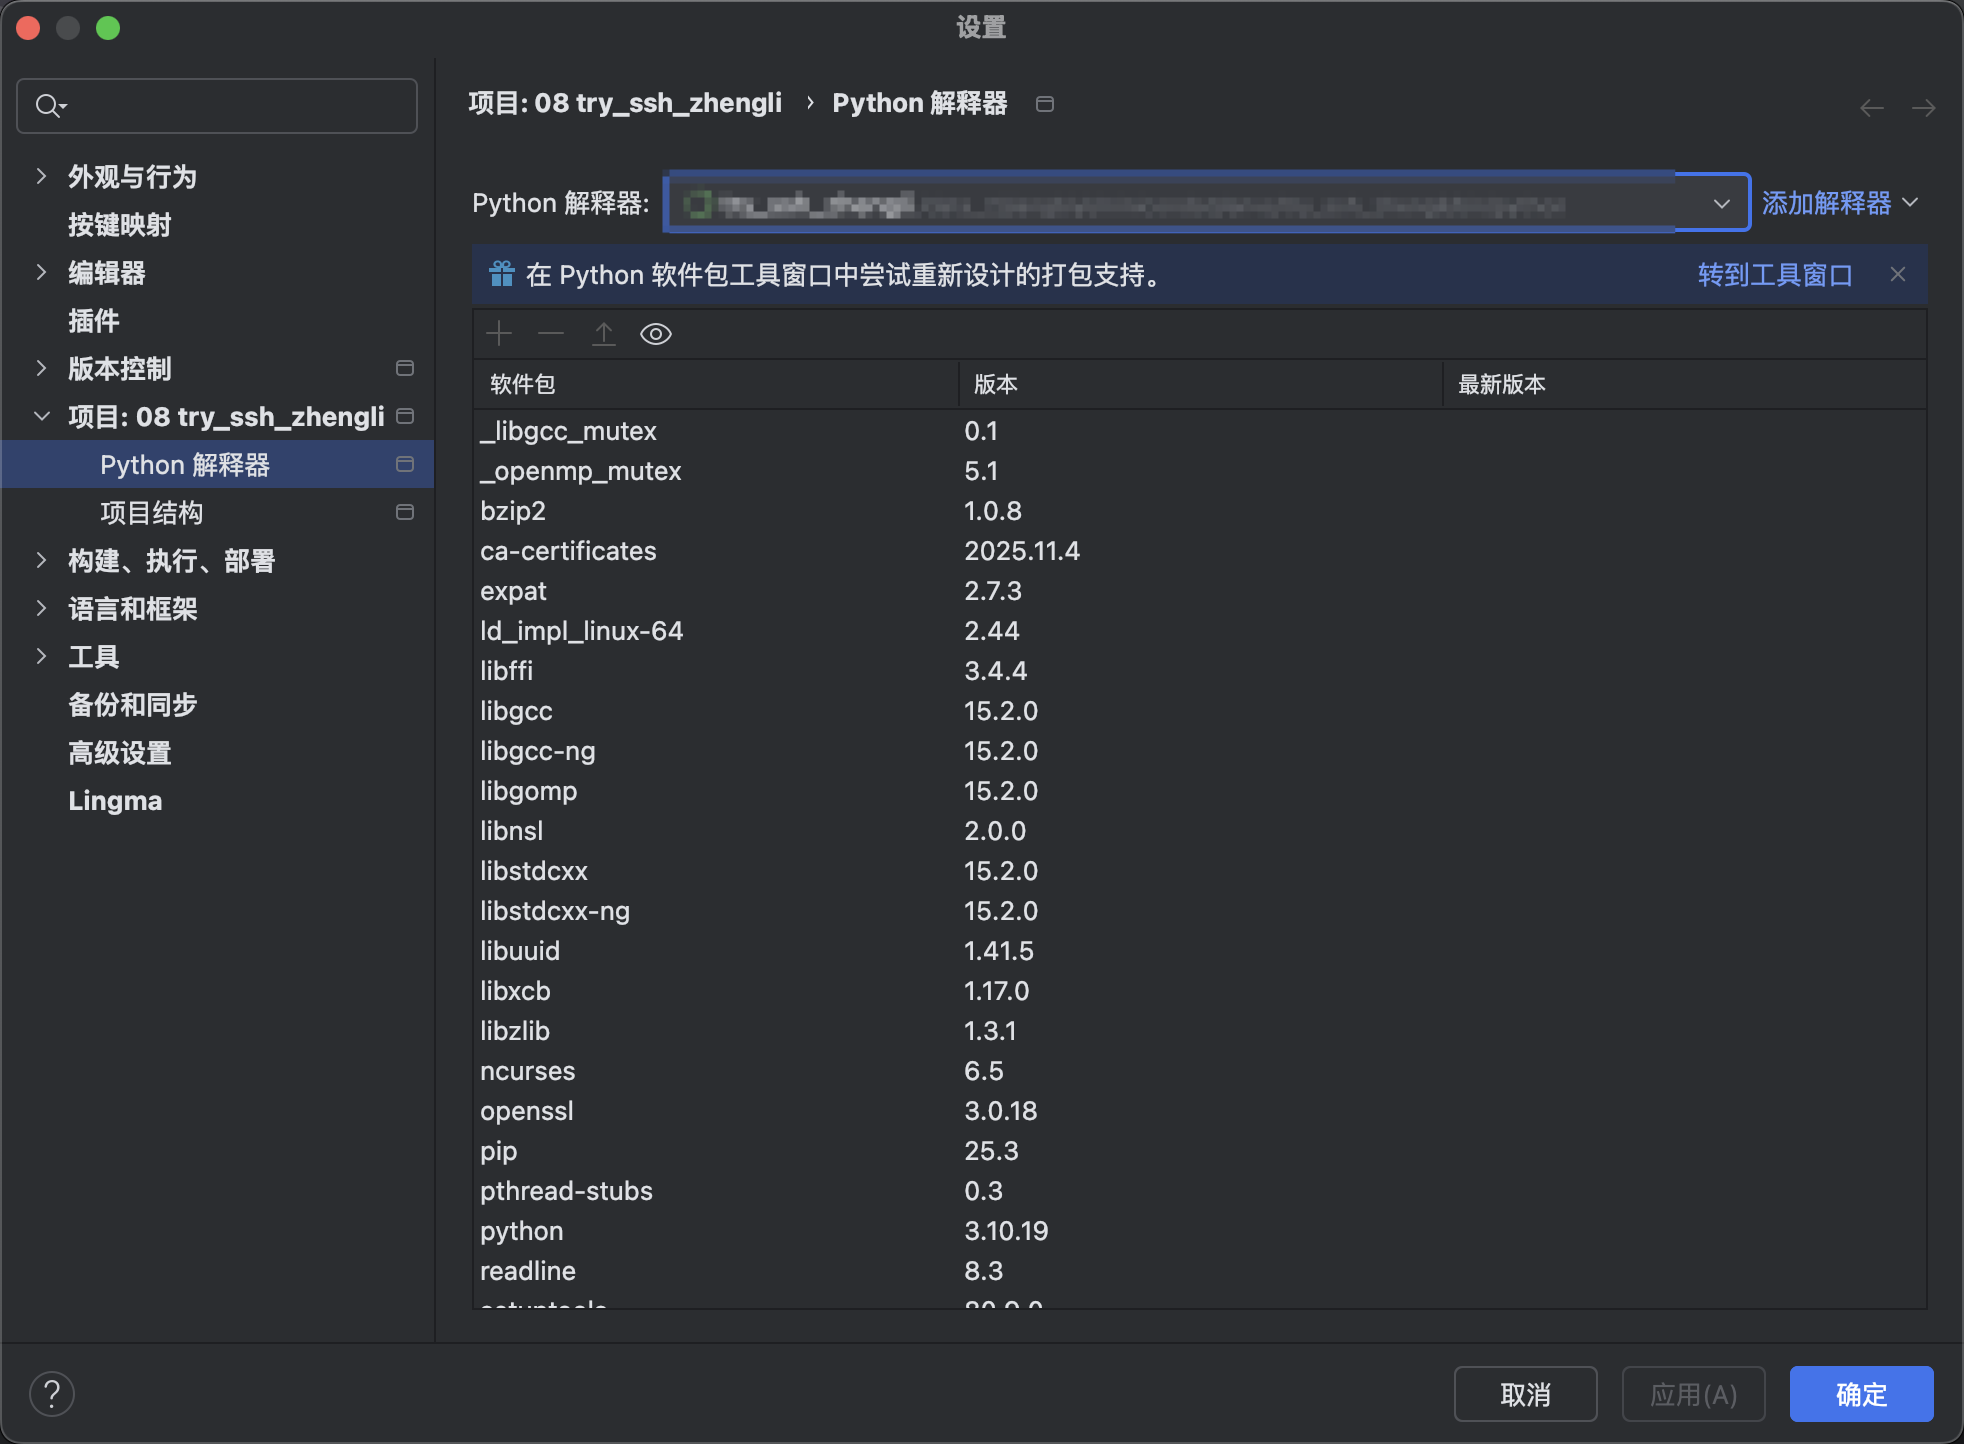The height and width of the screenshot is (1444, 1964).
Task: Open the 插件 settings page
Action: click(94, 321)
